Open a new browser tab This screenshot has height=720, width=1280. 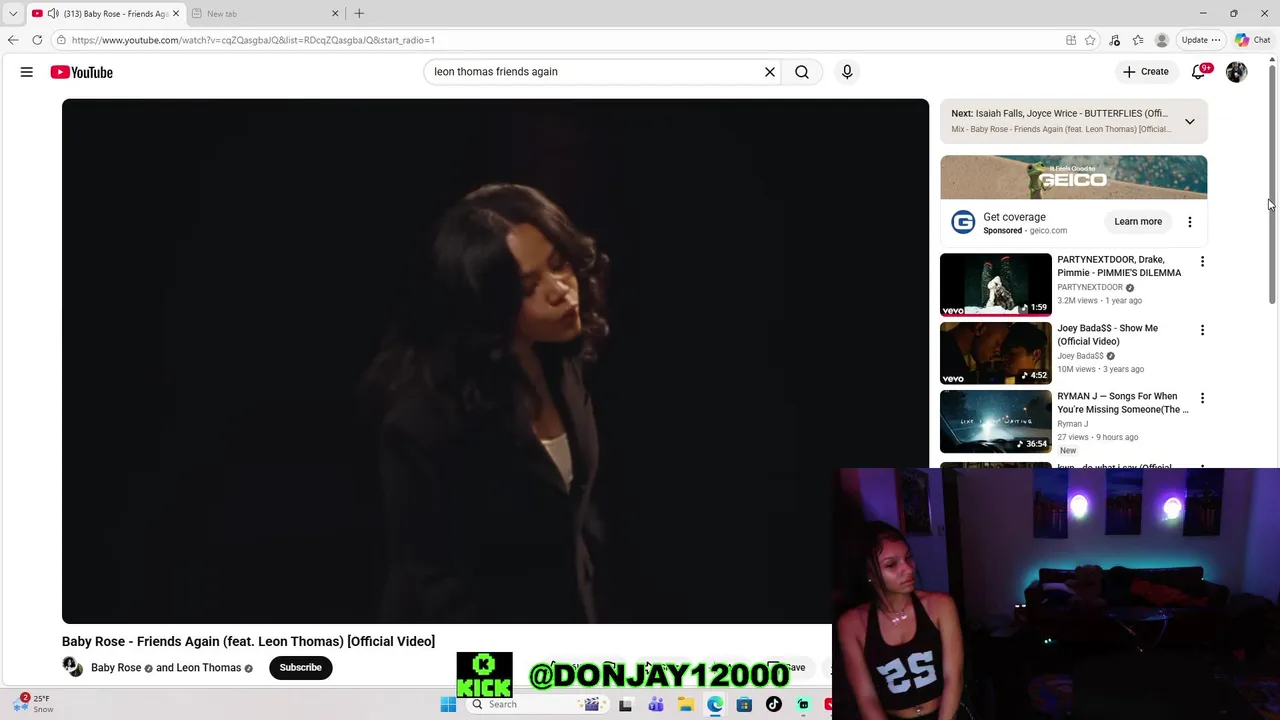pos(359,13)
